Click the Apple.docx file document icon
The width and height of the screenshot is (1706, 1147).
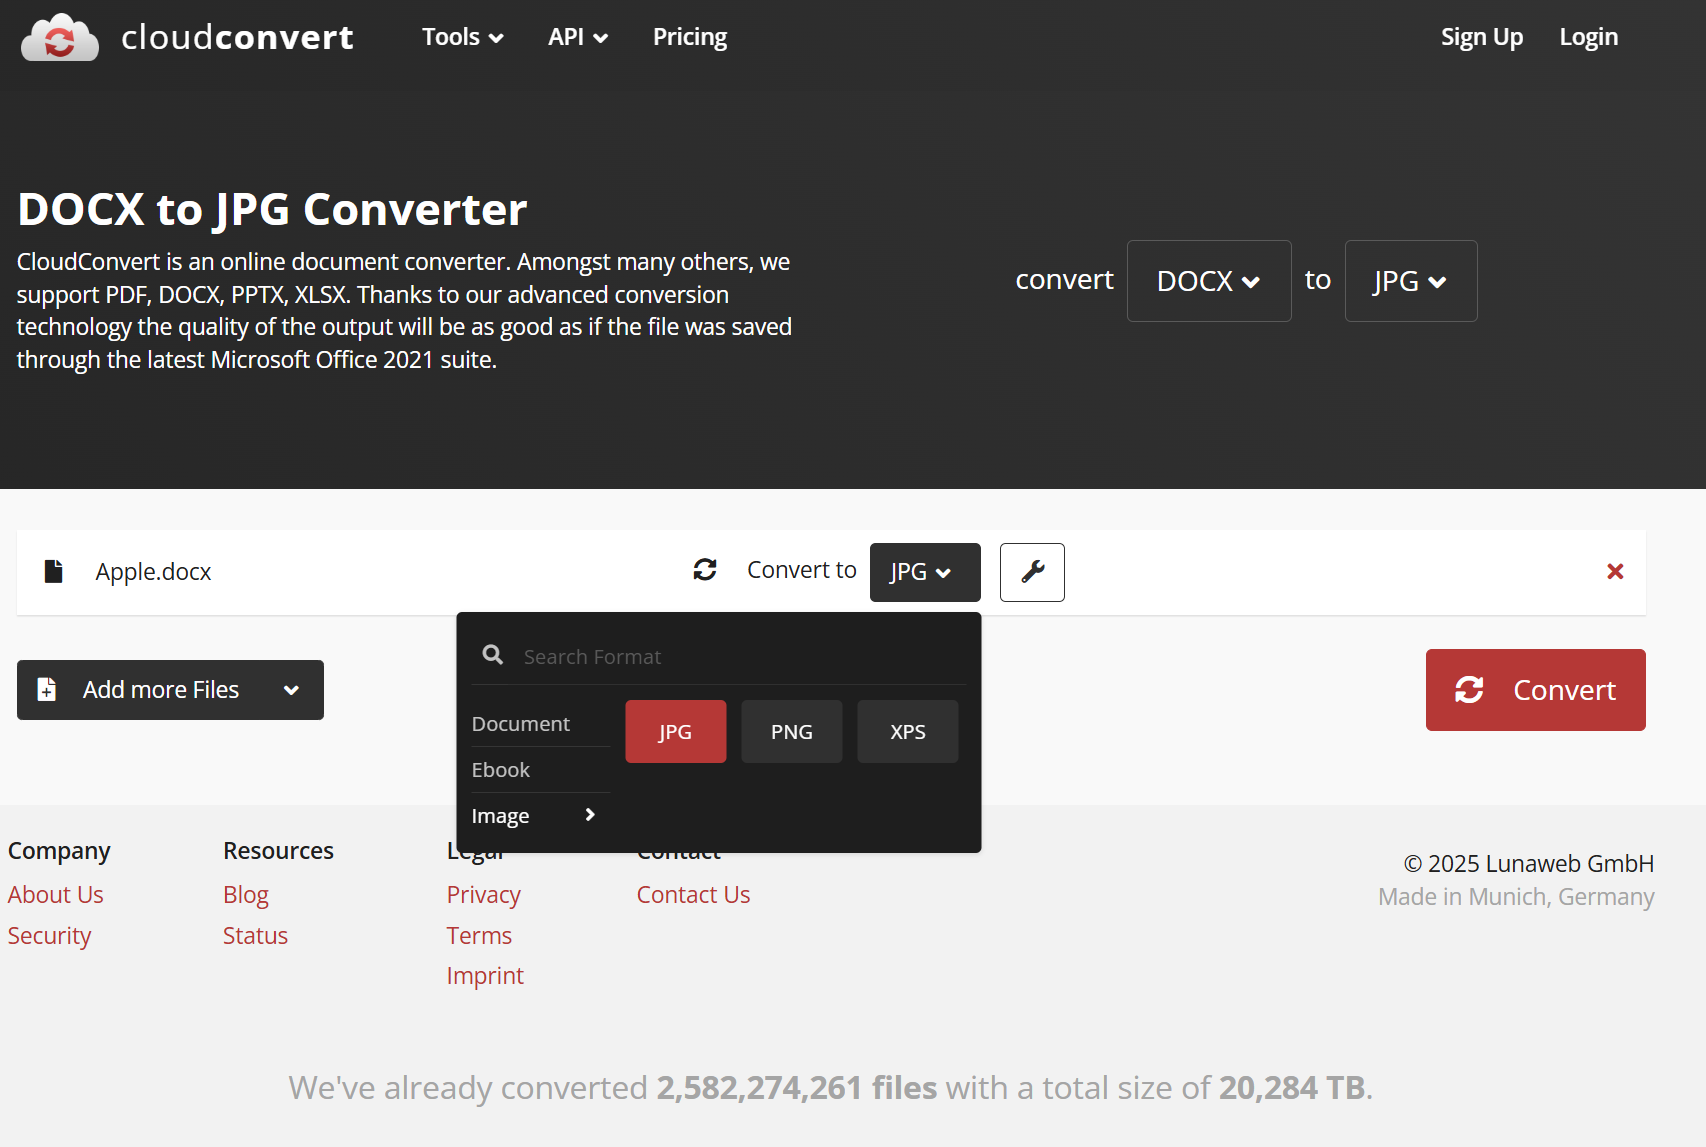54,571
